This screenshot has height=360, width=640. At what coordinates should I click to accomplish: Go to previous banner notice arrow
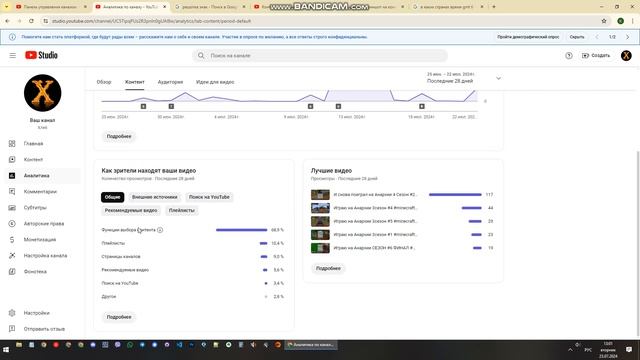597,37
